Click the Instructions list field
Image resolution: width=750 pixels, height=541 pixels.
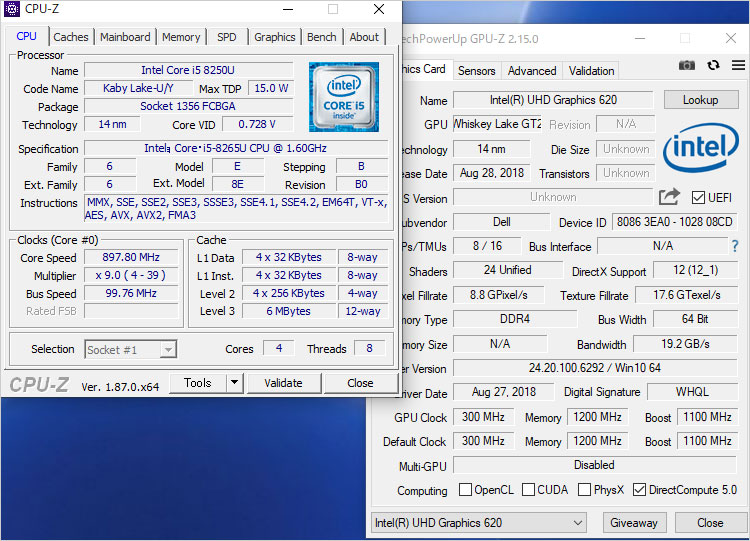pyautogui.click(x=236, y=209)
